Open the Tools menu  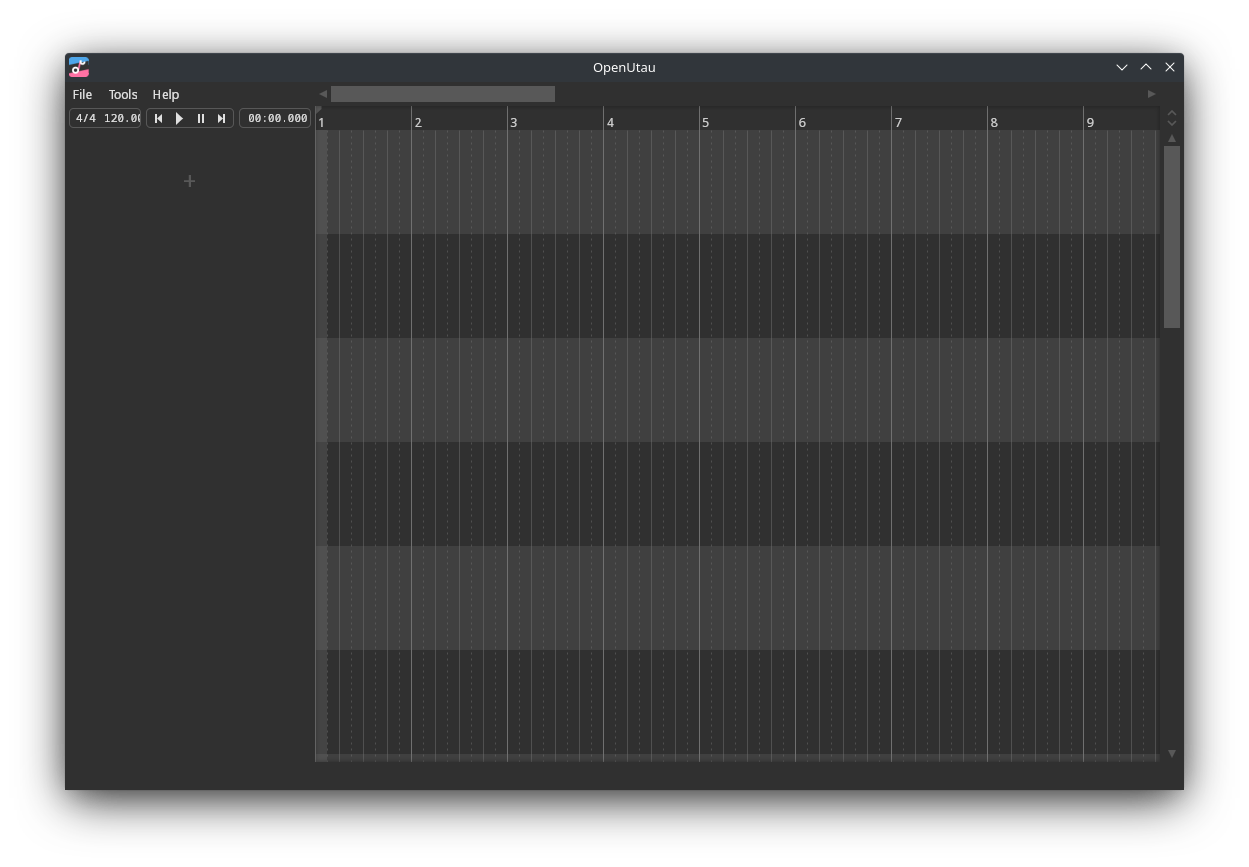[x=123, y=94]
